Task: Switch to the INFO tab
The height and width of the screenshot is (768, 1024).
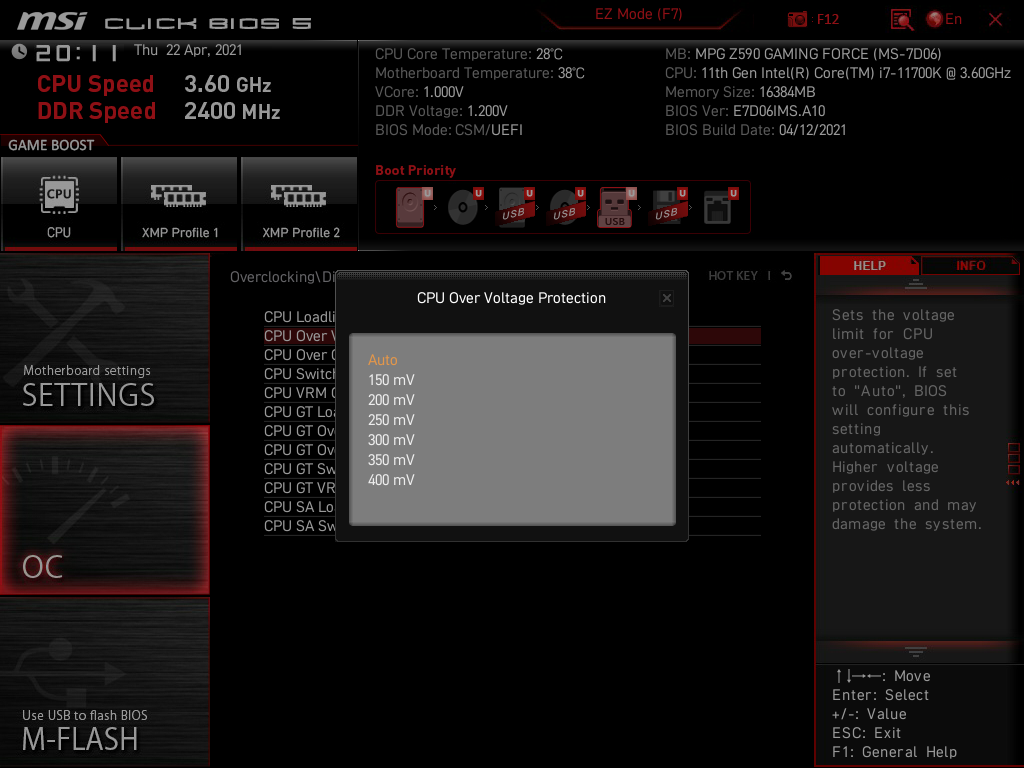Action: (970, 265)
